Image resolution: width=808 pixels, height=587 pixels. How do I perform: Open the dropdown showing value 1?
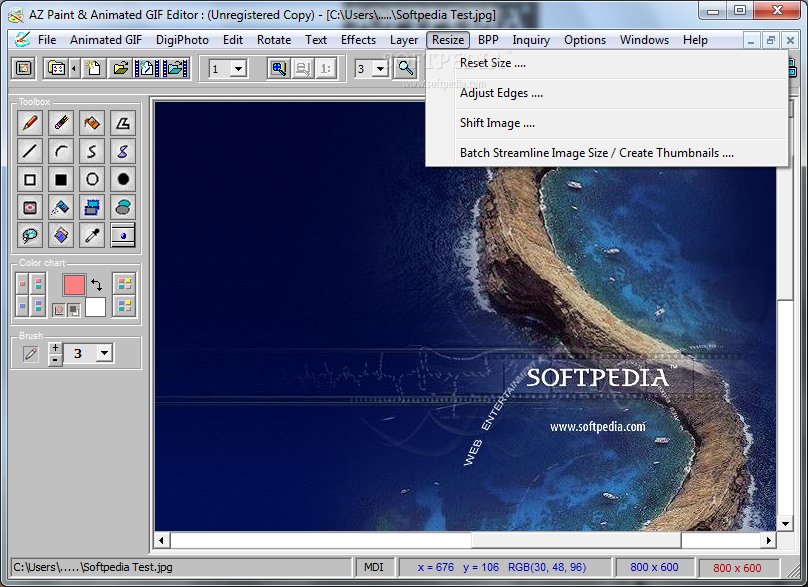click(238, 69)
